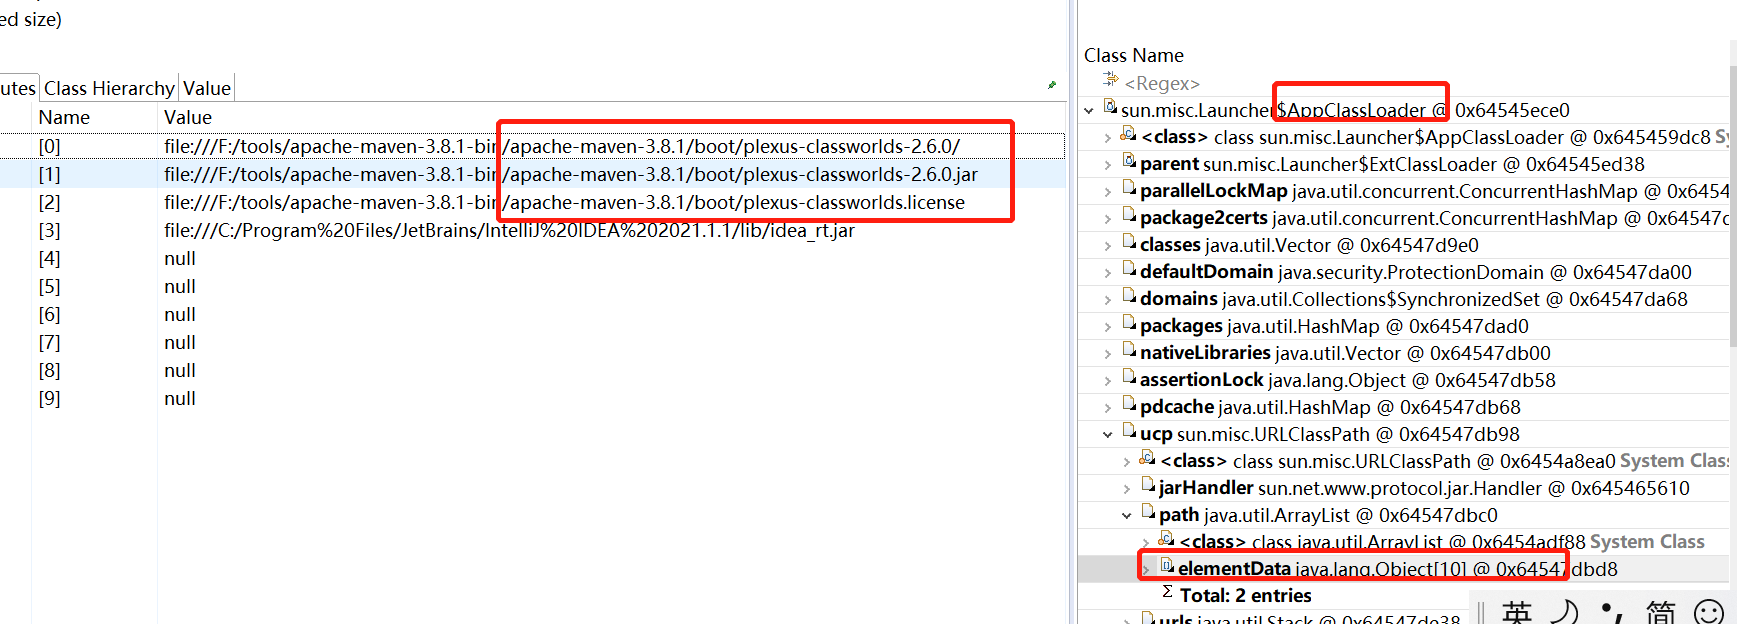Viewport: 1737px width, 624px height.
Task: Click the class icon of the sun.misc.Launcher$AppClassLoader root row
Action: (x=1110, y=106)
